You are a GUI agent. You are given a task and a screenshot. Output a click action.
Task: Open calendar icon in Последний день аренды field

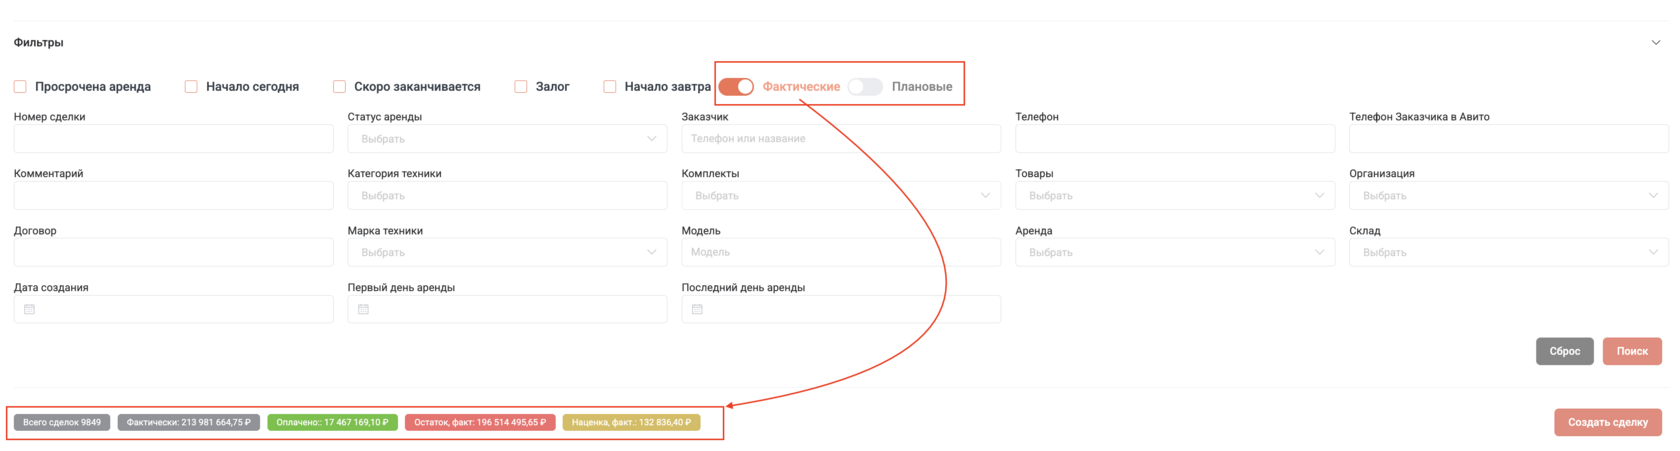698,309
